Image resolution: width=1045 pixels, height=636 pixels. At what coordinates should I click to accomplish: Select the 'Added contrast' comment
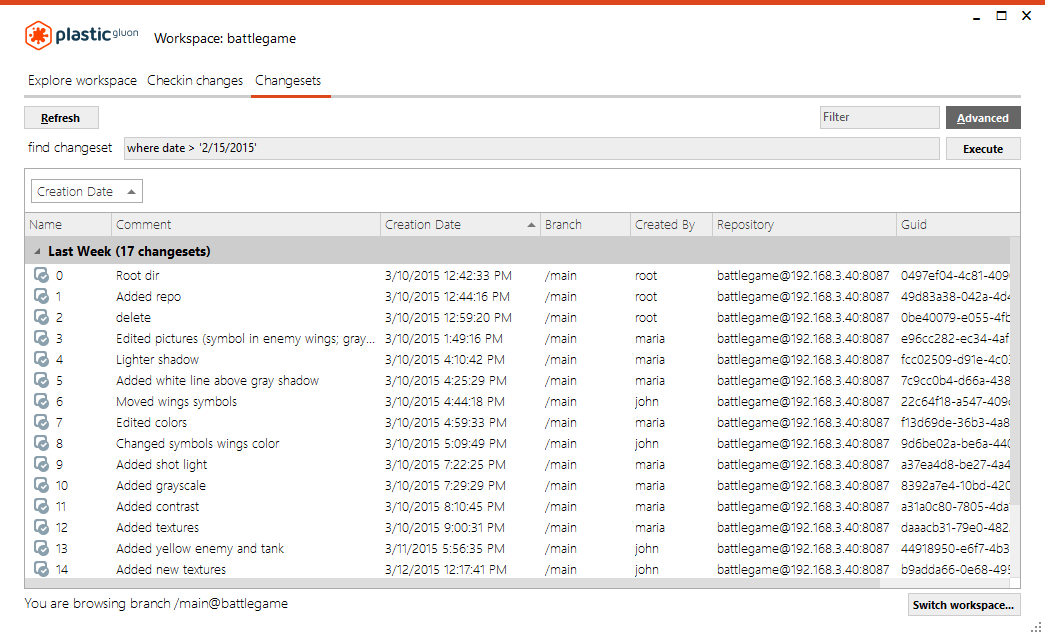(157, 507)
